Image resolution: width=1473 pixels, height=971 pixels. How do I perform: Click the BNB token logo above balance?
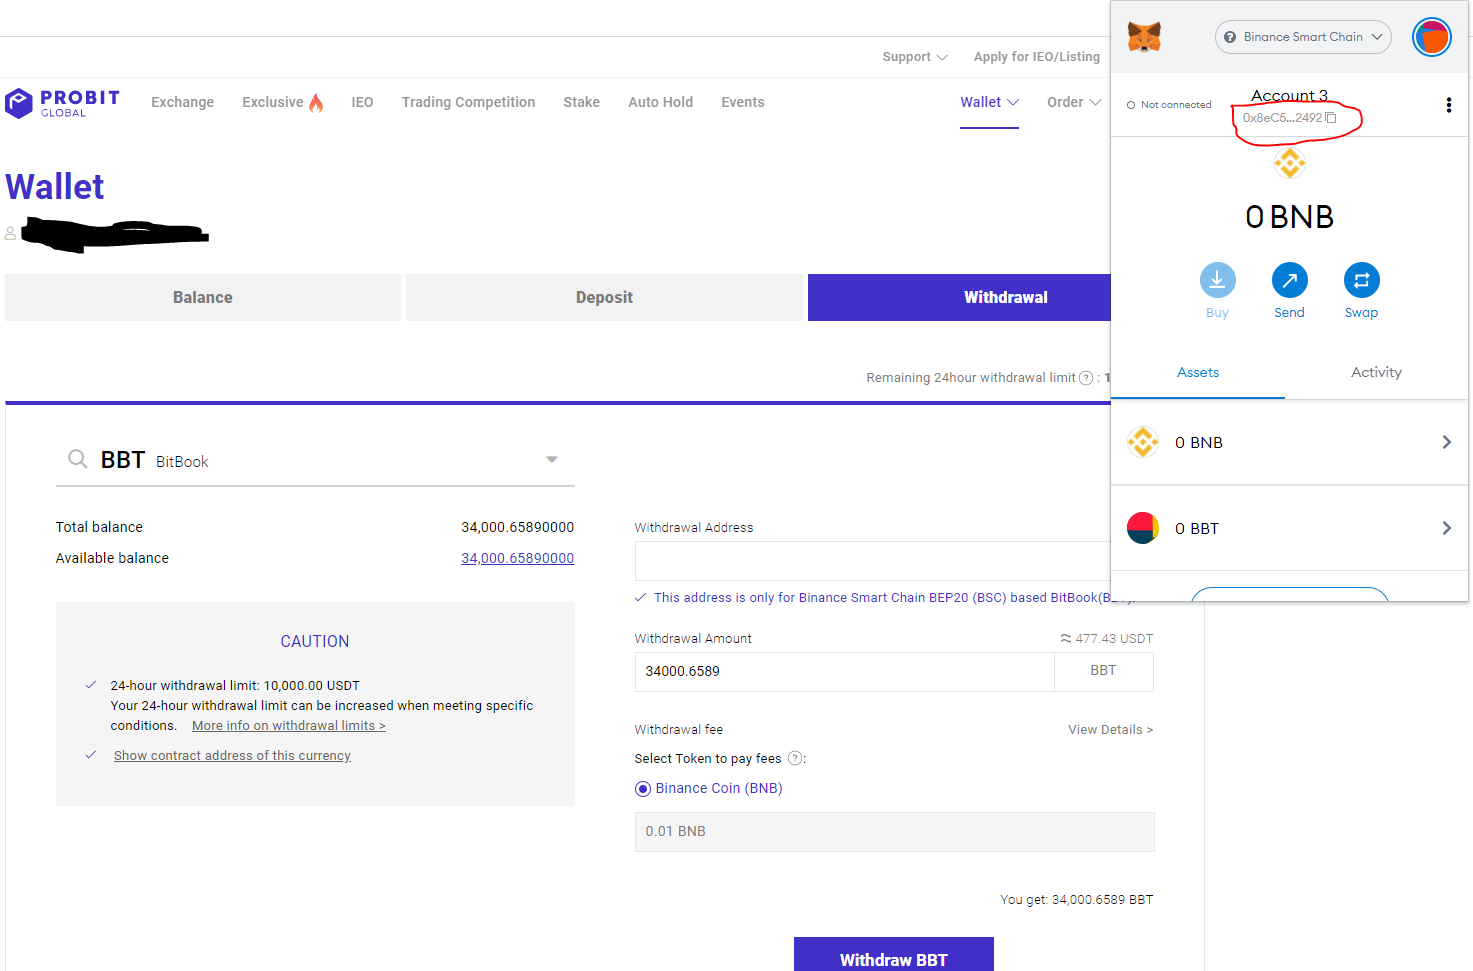pos(1289,162)
